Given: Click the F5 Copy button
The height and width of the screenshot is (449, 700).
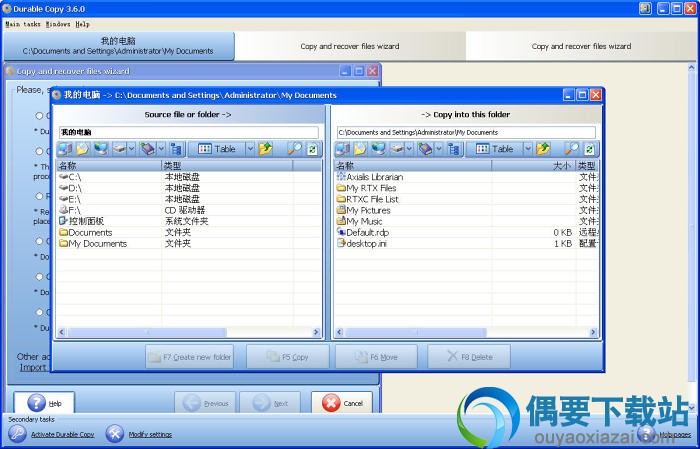Looking at the screenshot, I should pyautogui.click(x=288, y=357).
